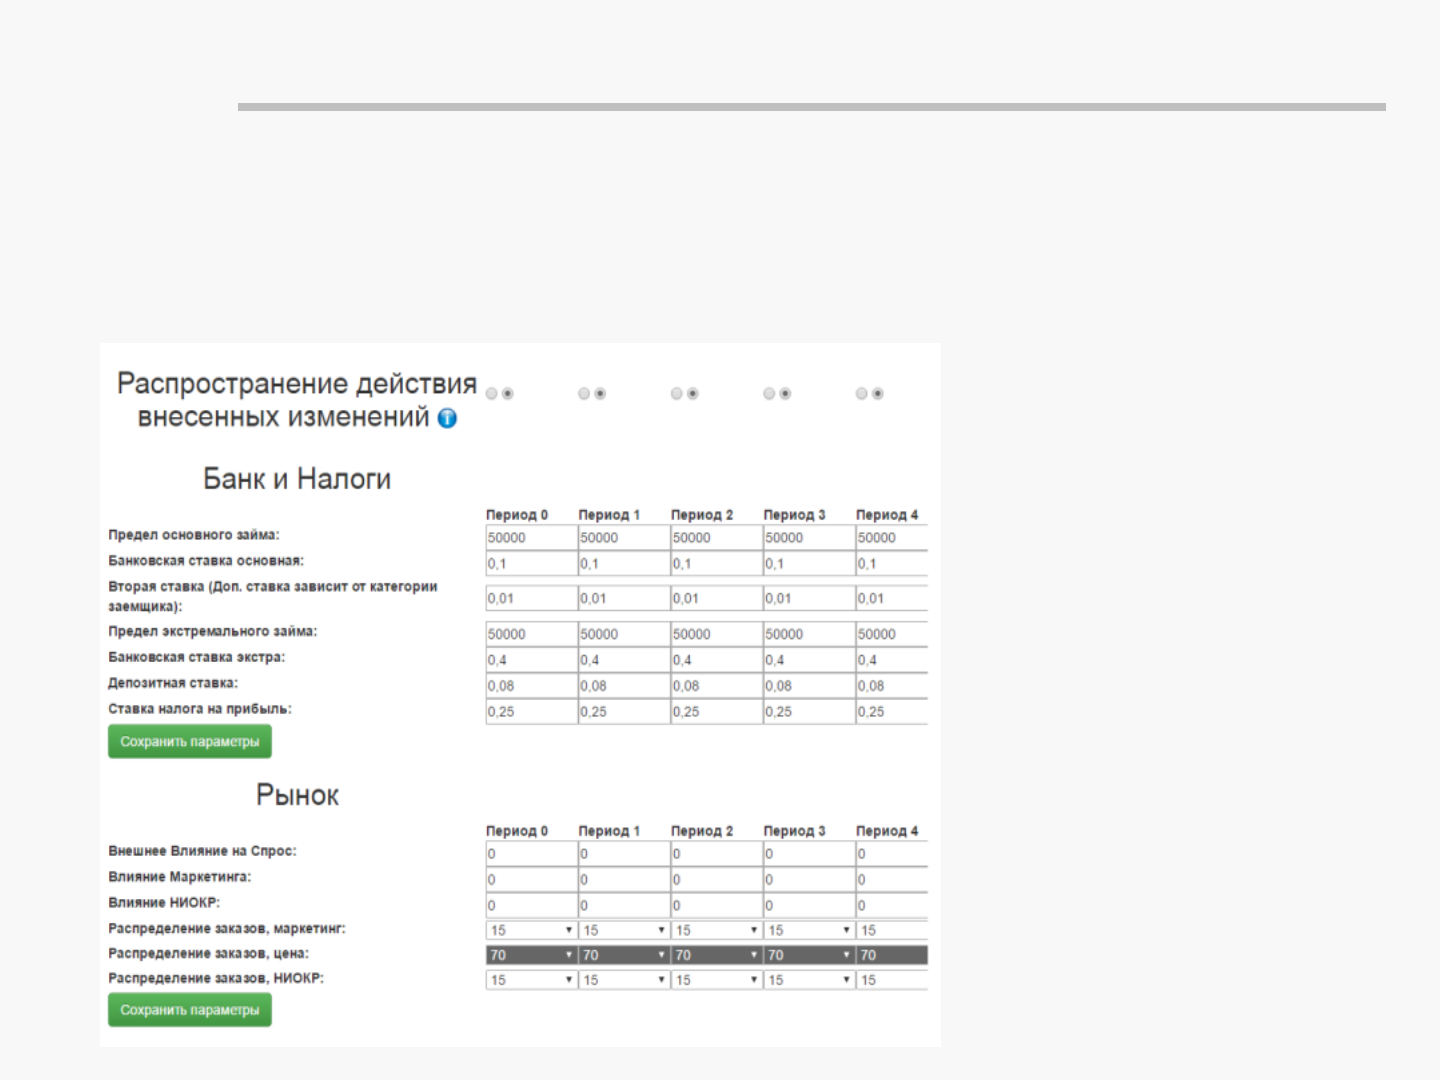The width and height of the screenshot is (1440, 1080).
Task: Focus the Период 1 external demand influence field
Action: pyautogui.click(x=623, y=854)
